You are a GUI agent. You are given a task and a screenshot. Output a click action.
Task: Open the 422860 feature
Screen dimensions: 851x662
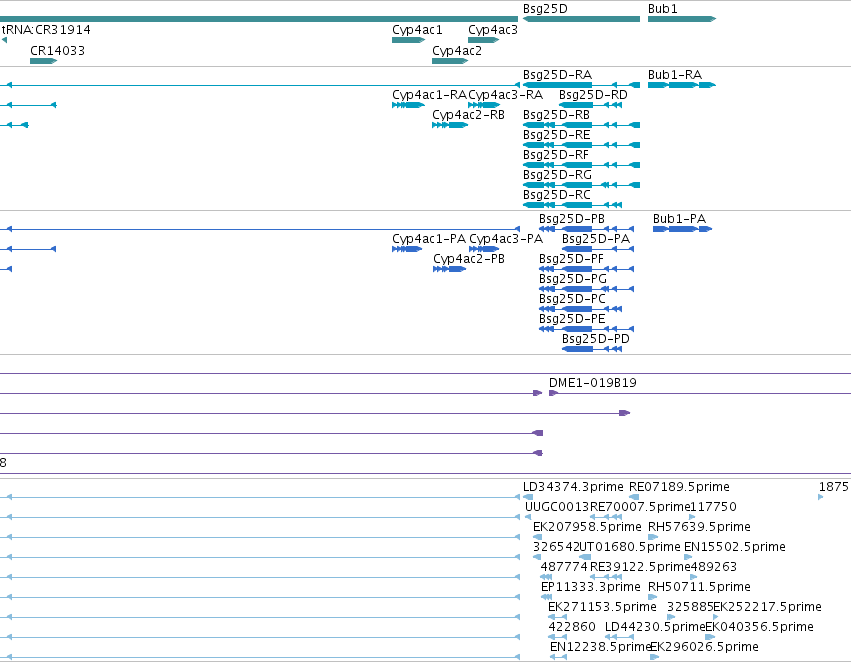point(557,638)
